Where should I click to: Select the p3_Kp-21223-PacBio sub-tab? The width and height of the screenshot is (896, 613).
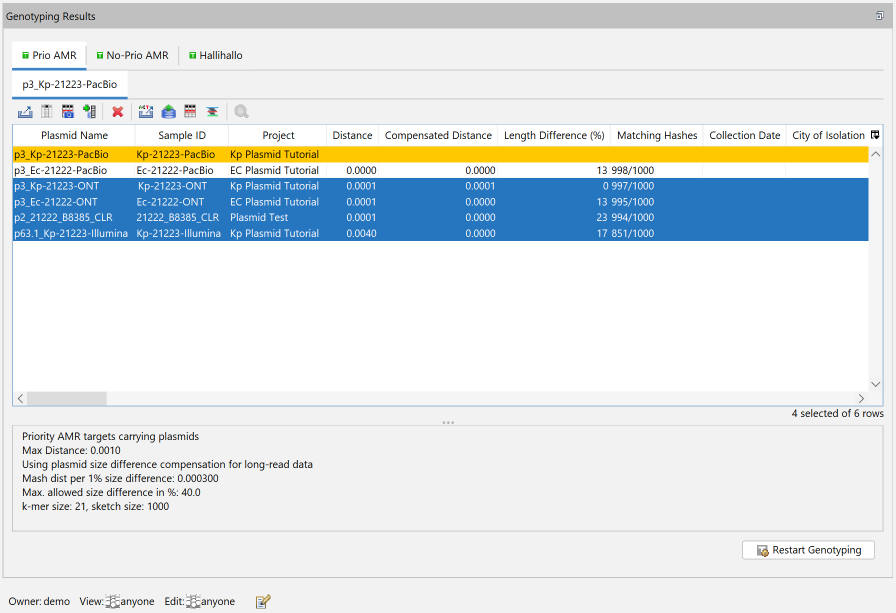tap(69, 84)
